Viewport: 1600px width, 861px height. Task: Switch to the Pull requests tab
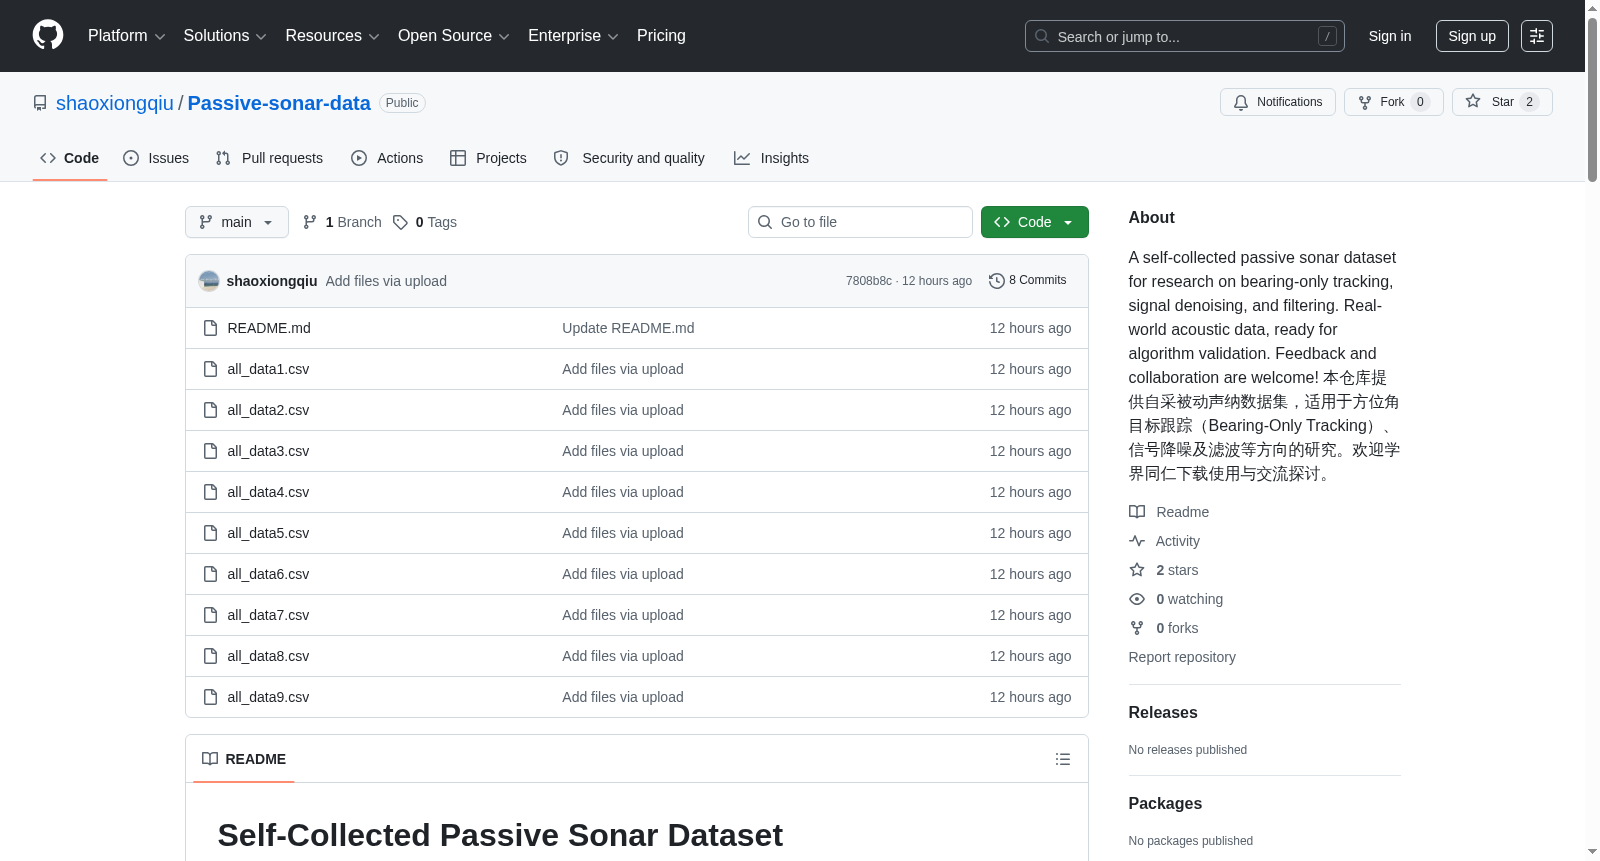(269, 158)
